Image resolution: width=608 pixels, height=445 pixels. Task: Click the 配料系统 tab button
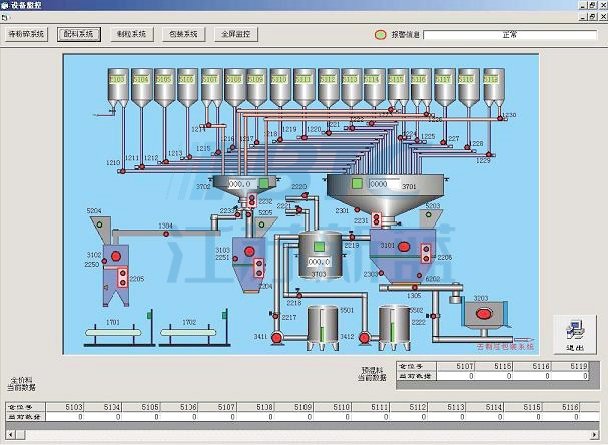click(78, 34)
